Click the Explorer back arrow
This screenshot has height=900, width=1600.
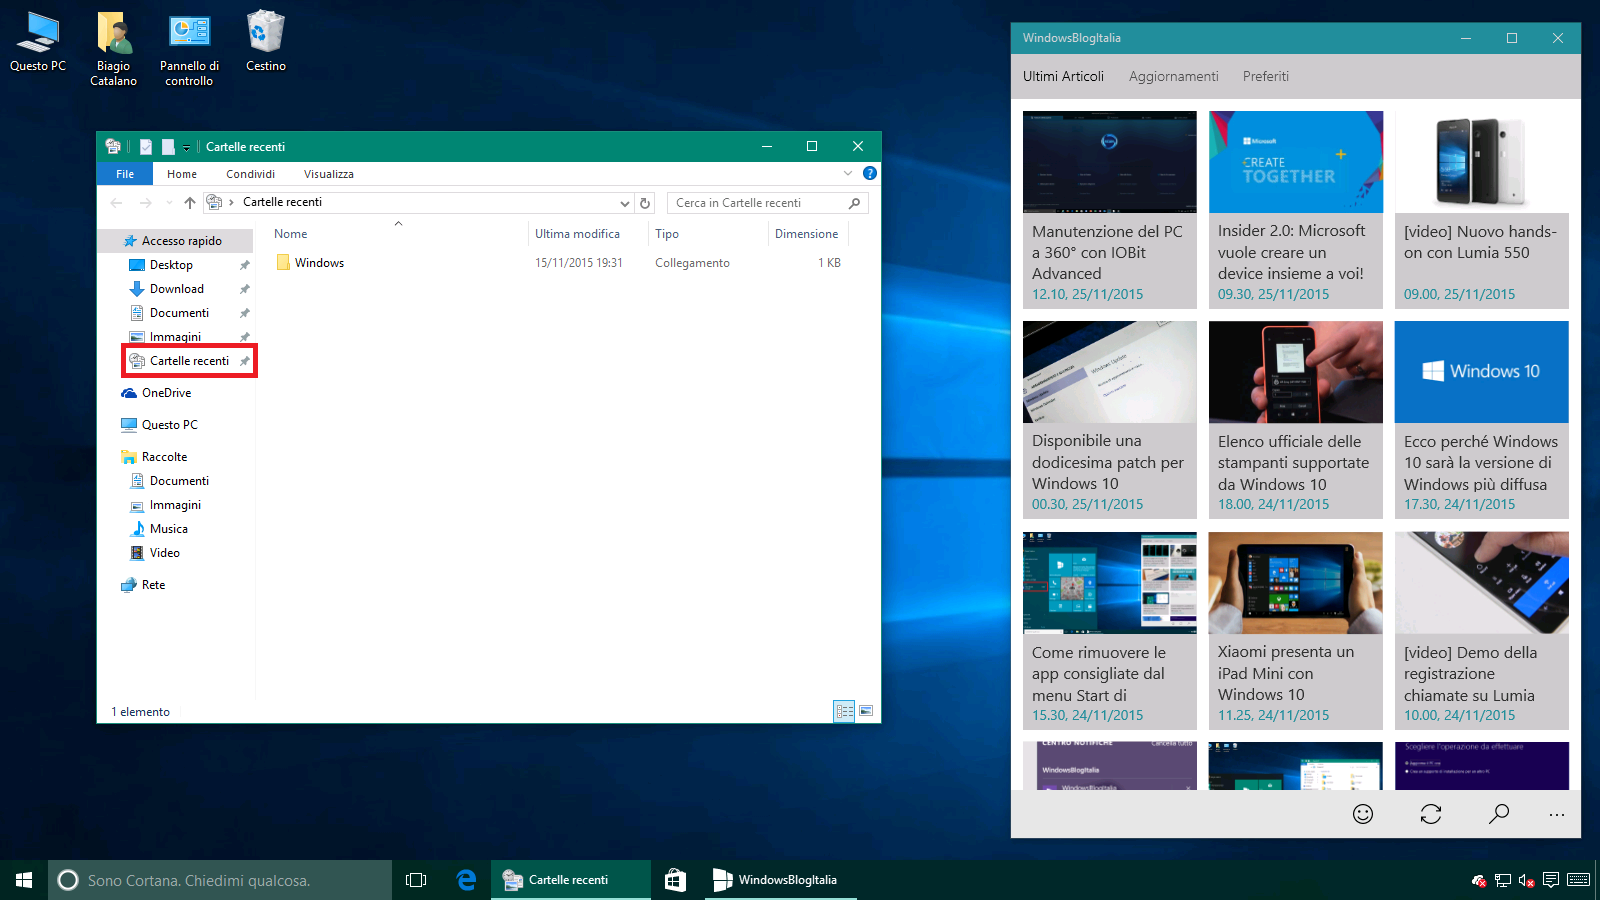click(116, 203)
